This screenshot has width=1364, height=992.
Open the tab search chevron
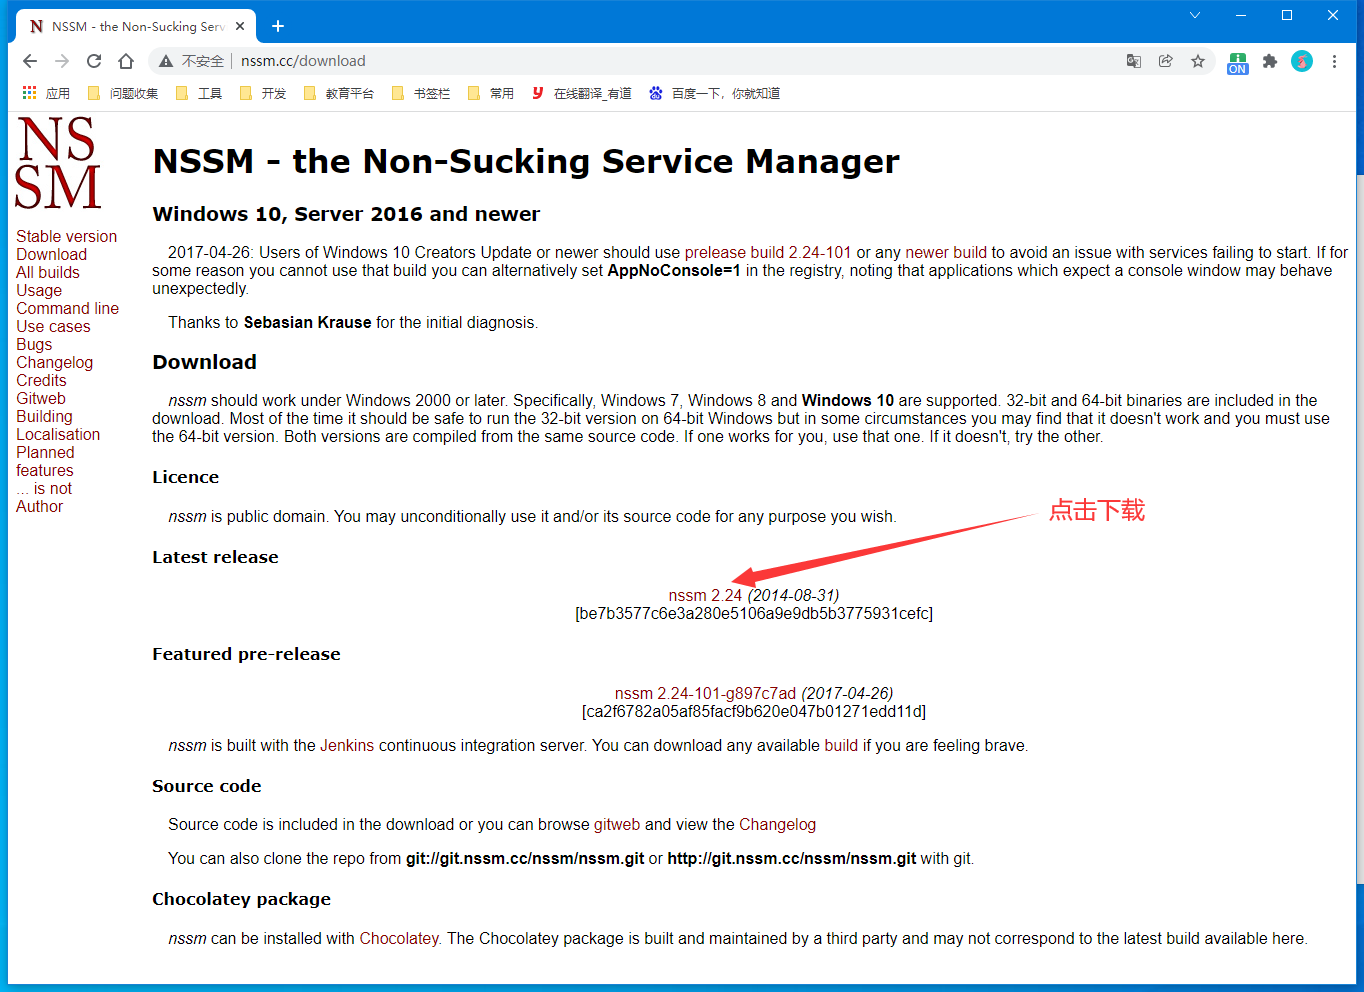coord(1196,15)
